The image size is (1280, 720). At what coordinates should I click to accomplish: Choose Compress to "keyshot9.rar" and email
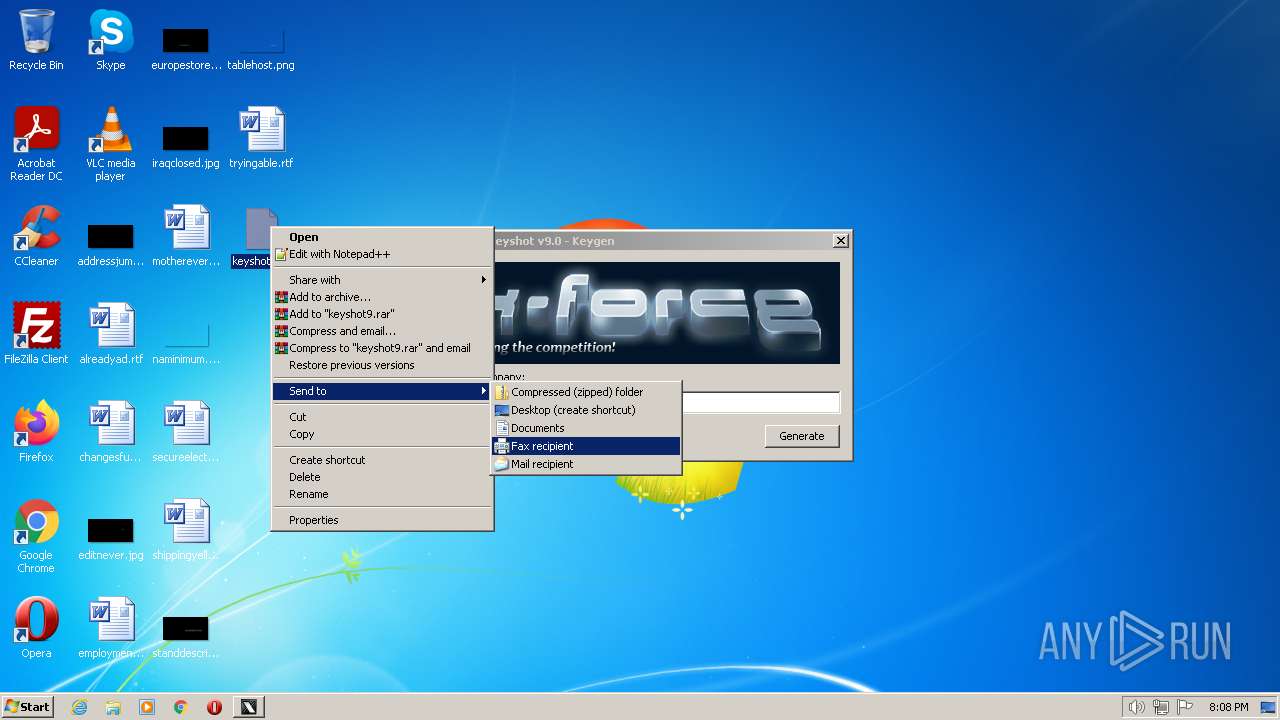tap(382, 348)
